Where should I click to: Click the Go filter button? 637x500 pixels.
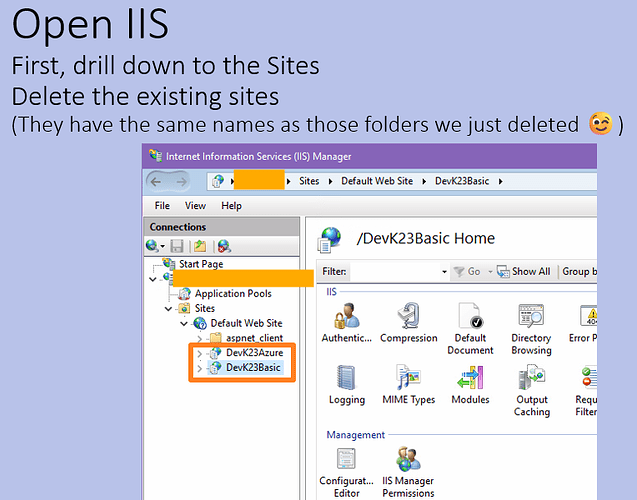[467, 271]
